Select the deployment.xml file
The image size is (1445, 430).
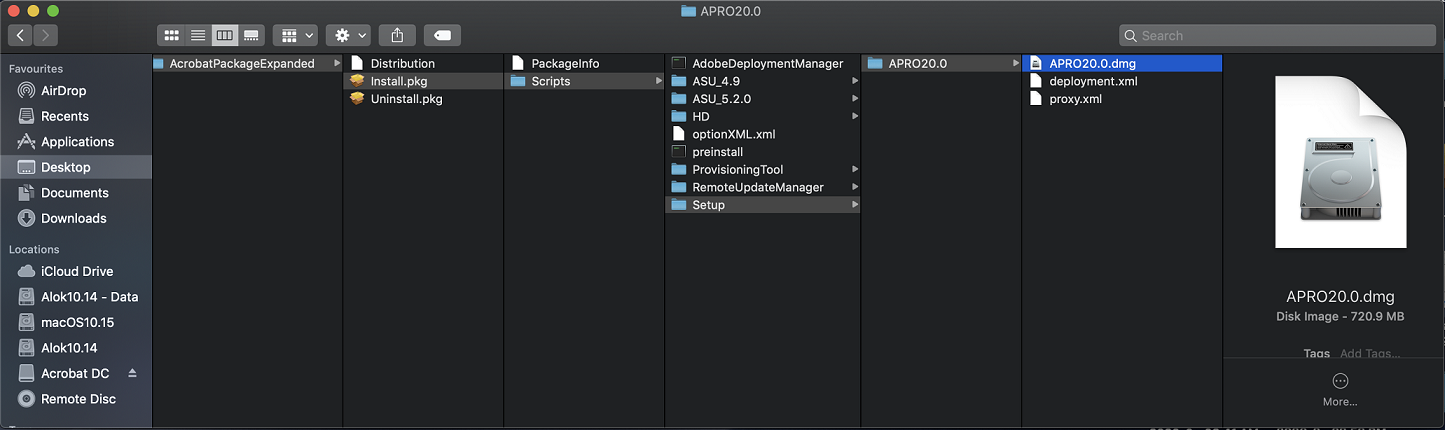1123,81
